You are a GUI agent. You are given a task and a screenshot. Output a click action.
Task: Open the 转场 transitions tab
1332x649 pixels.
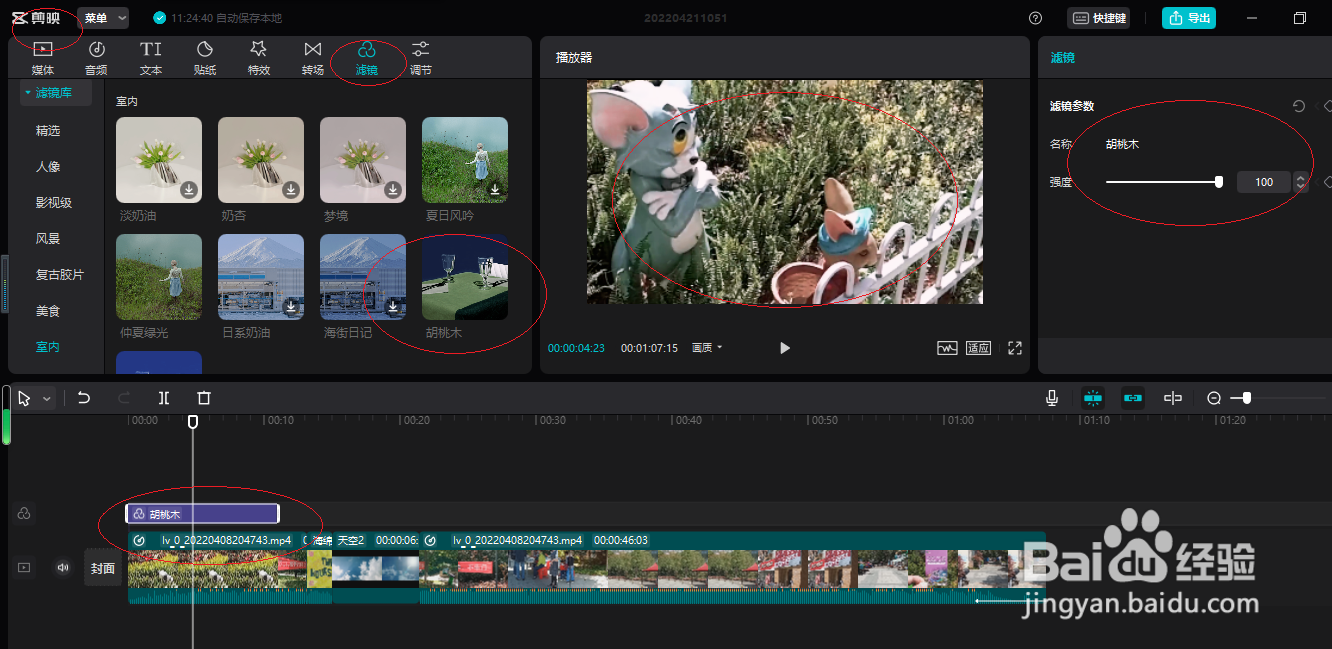[x=313, y=58]
